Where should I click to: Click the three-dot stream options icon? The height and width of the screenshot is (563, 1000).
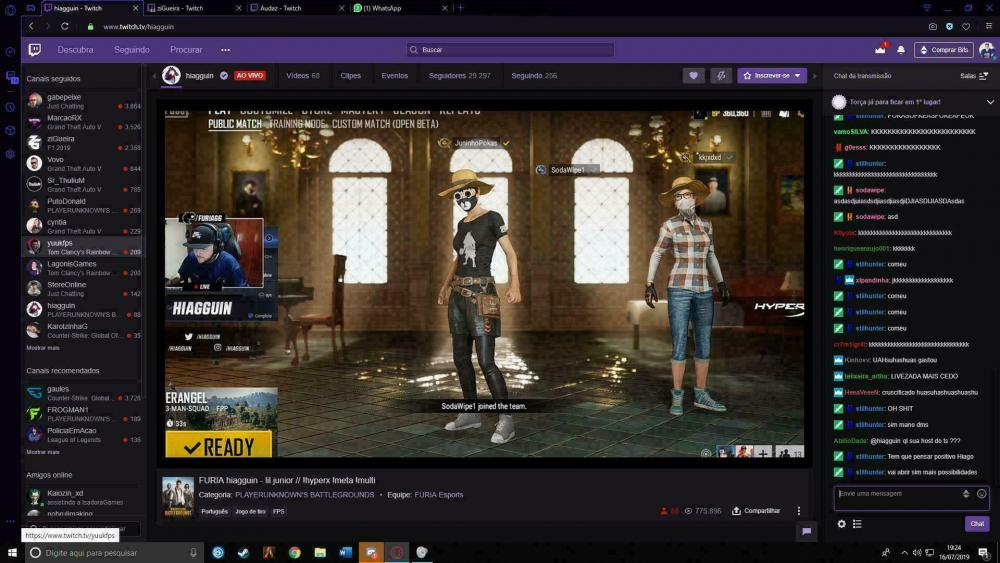(798, 511)
